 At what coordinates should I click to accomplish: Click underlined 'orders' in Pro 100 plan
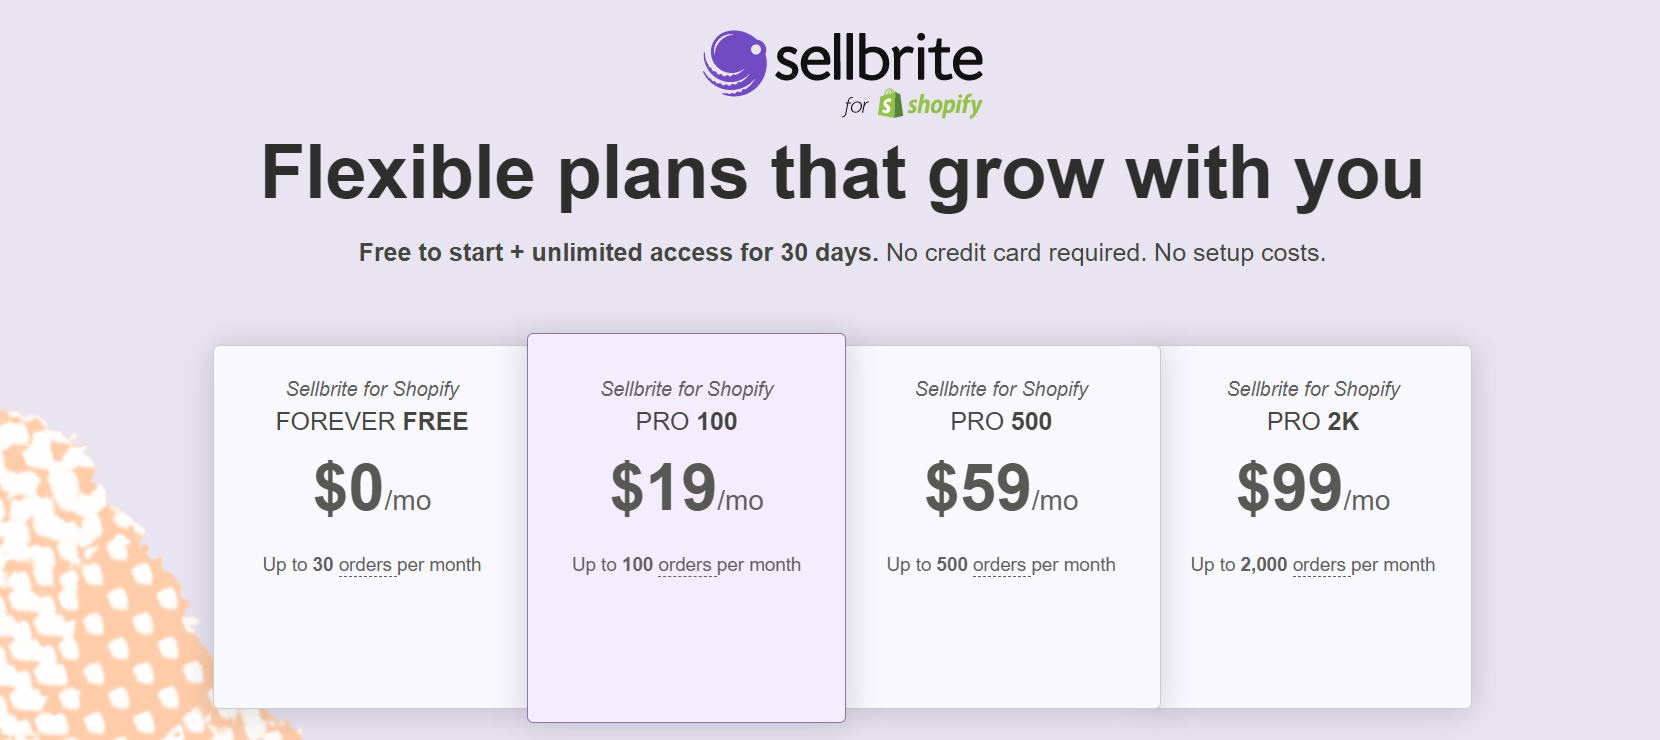685,565
